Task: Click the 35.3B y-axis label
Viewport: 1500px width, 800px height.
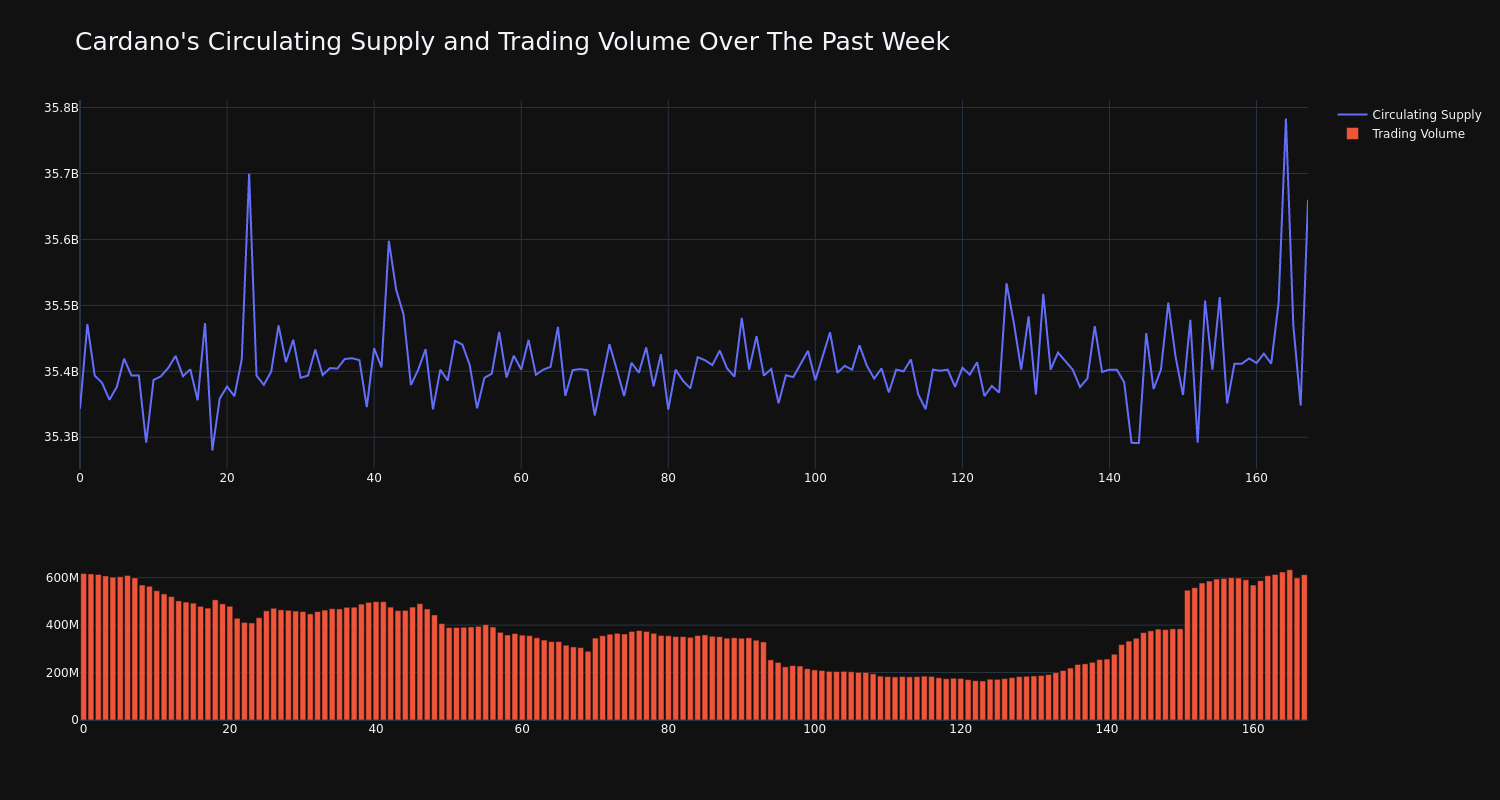Action: coord(61,437)
